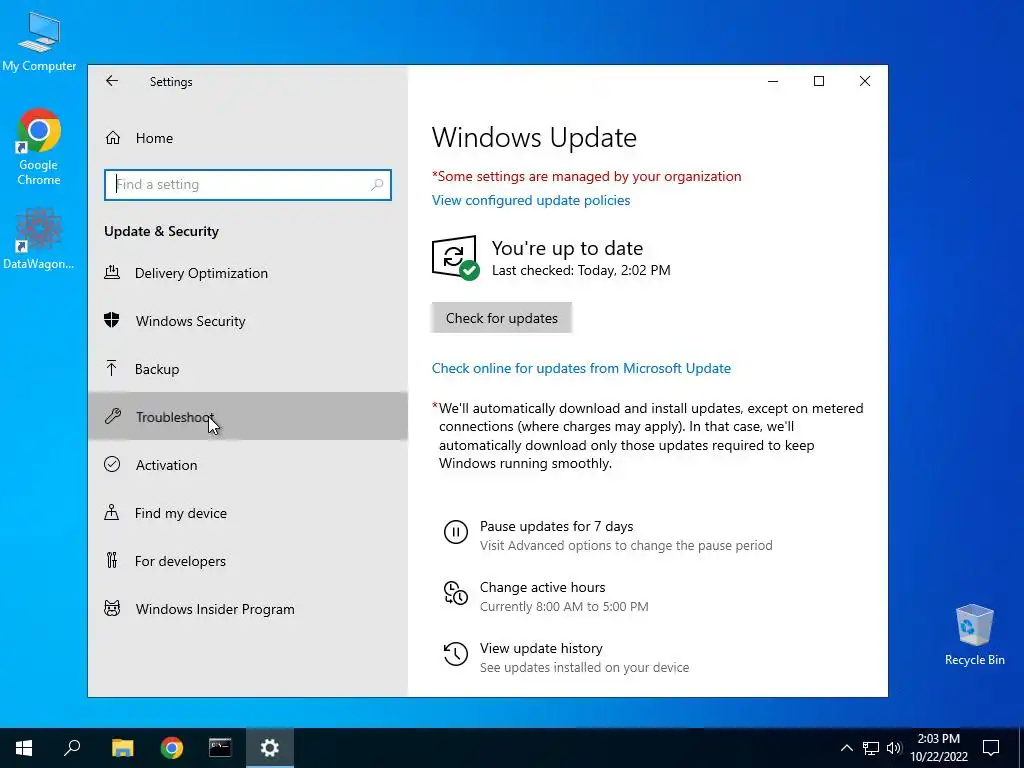1024x768 pixels.
Task: Click the update status sync icon
Action: (x=455, y=257)
